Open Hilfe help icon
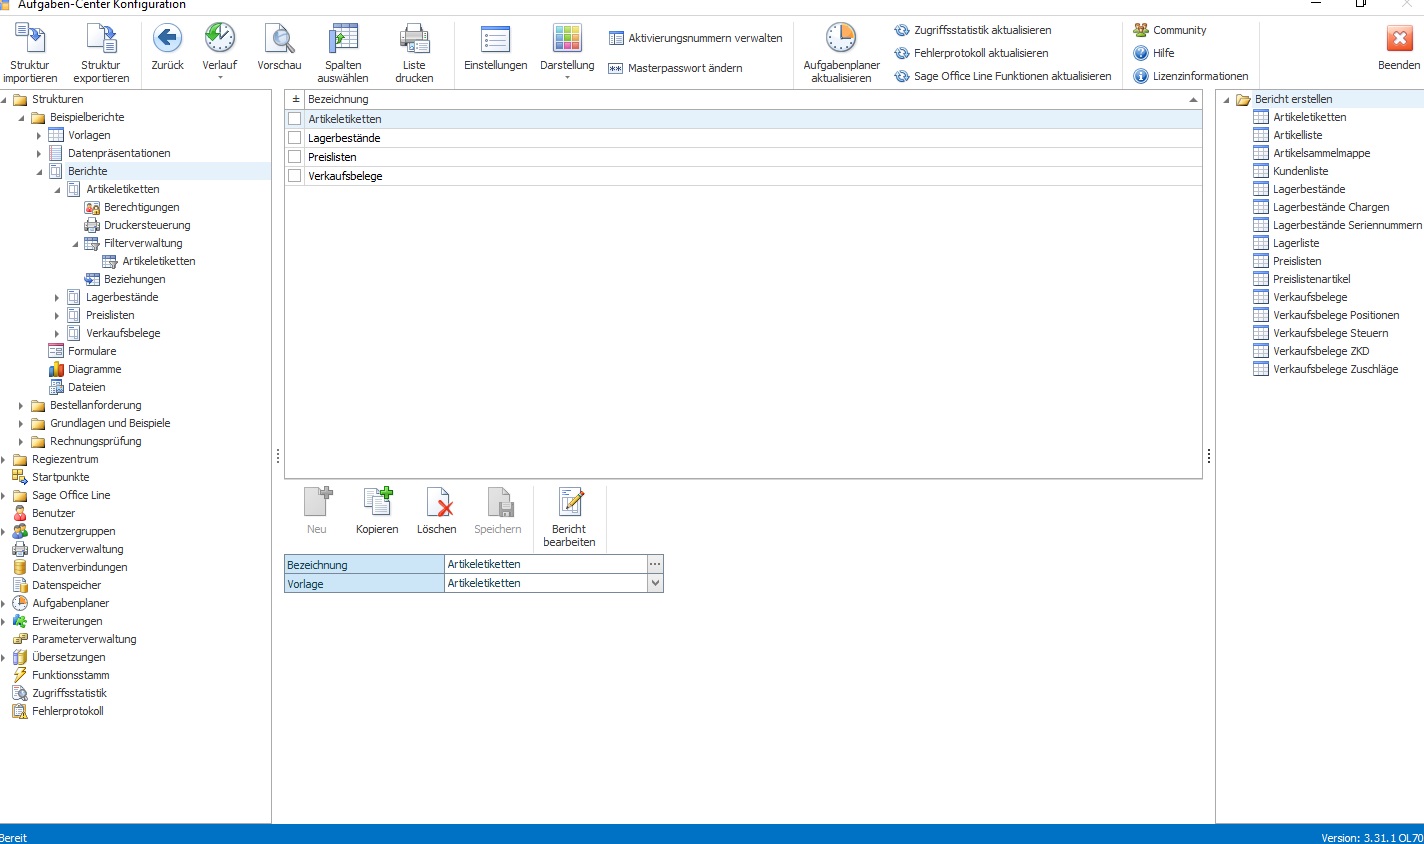 1141,53
